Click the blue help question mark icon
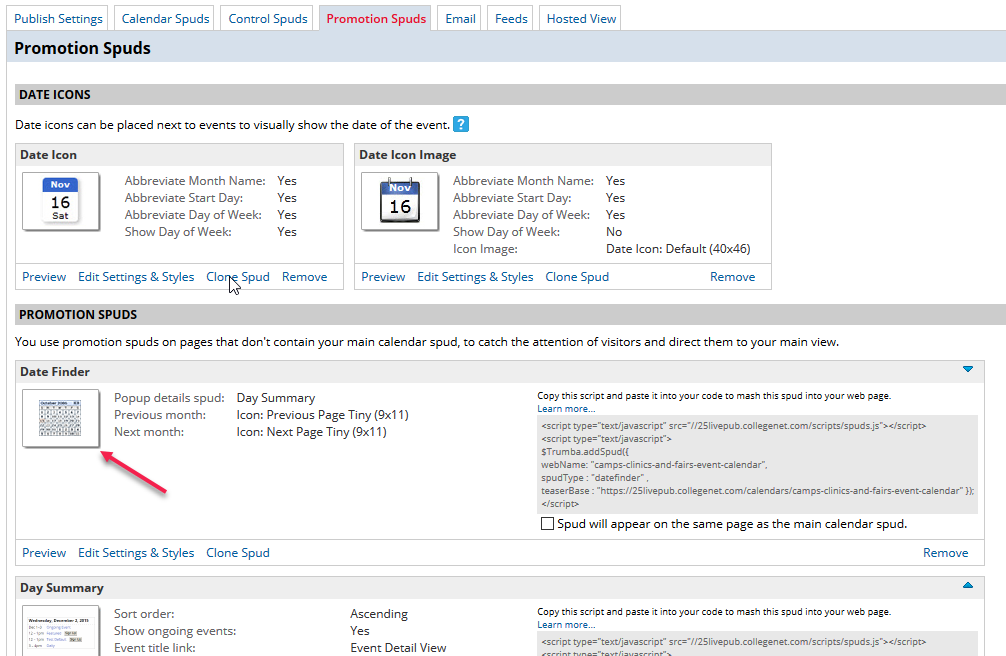The height and width of the screenshot is (656, 1006). click(x=461, y=124)
